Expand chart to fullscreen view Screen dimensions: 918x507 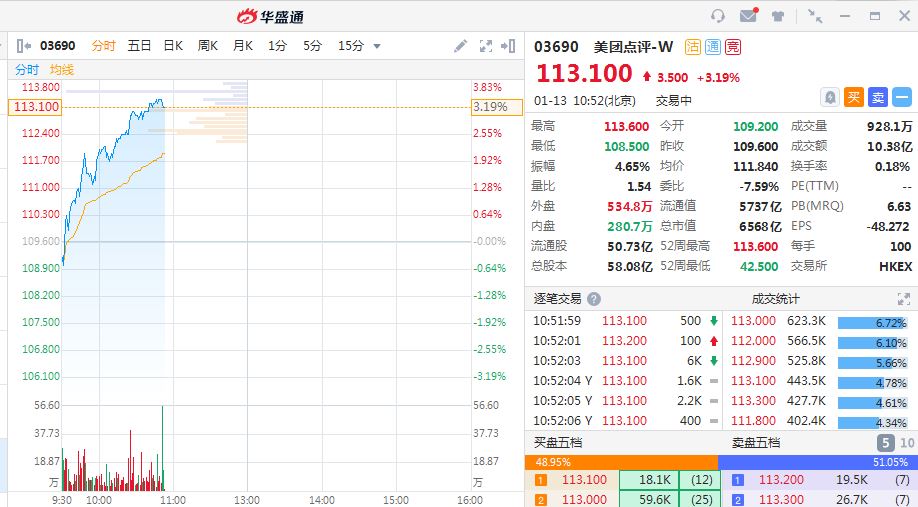click(x=486, y=46)
